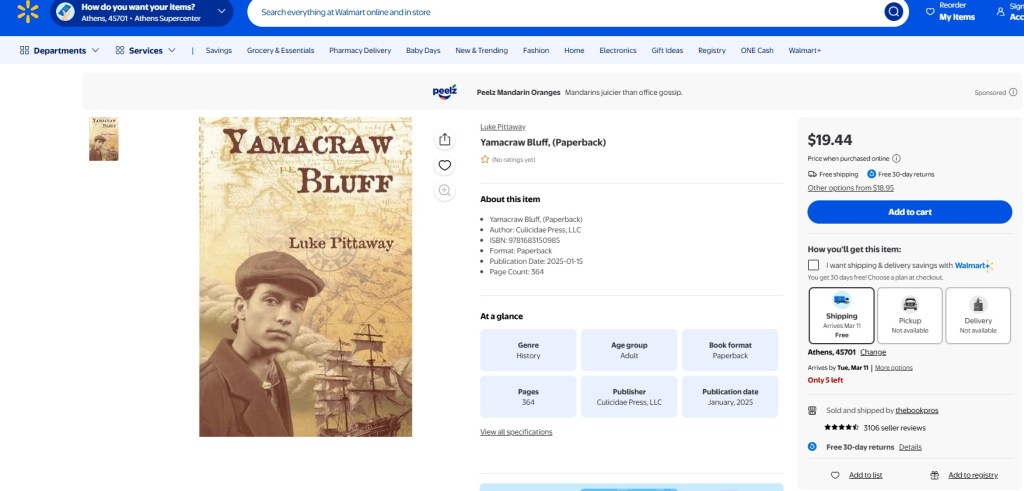This screenshot has height=491, width=1024.
Task: Open the Electronics menu item
Action: [618, 50]
